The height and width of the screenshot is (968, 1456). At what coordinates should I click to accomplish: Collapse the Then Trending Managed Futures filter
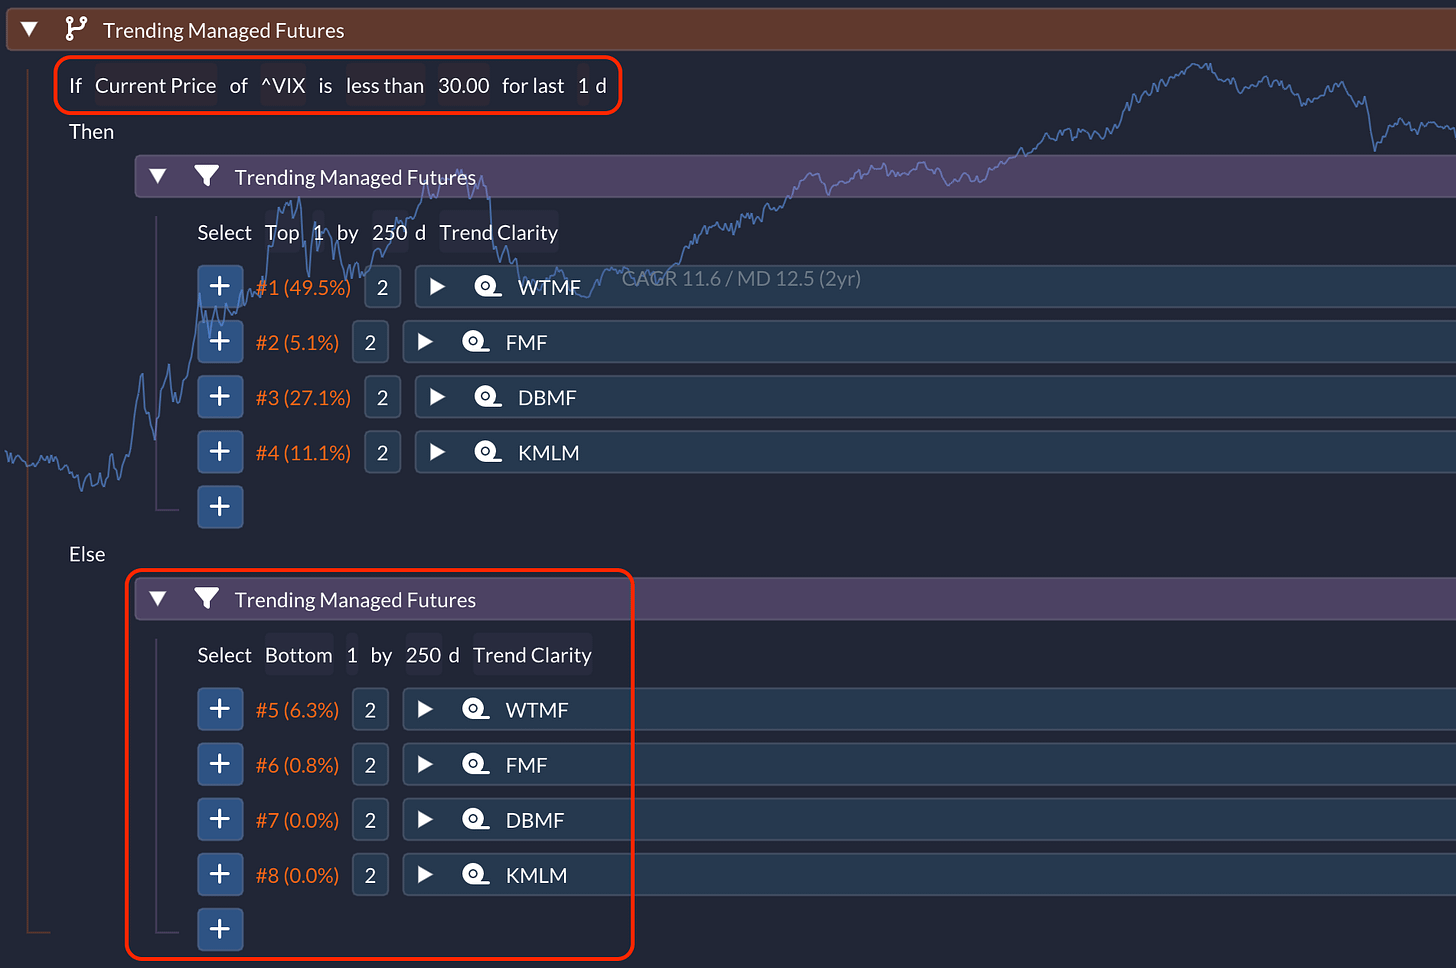[x=157, y=176]
